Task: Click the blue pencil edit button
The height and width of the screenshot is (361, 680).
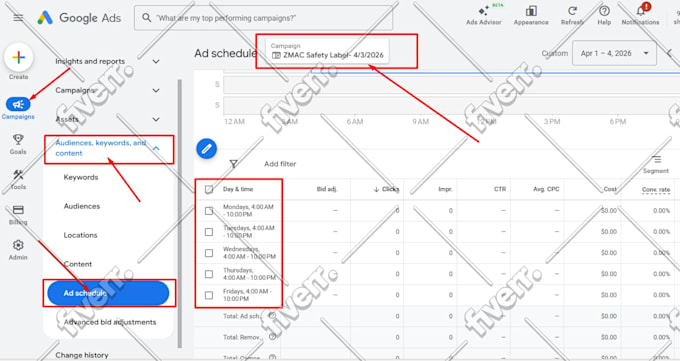Action: [x=206, y=148]
